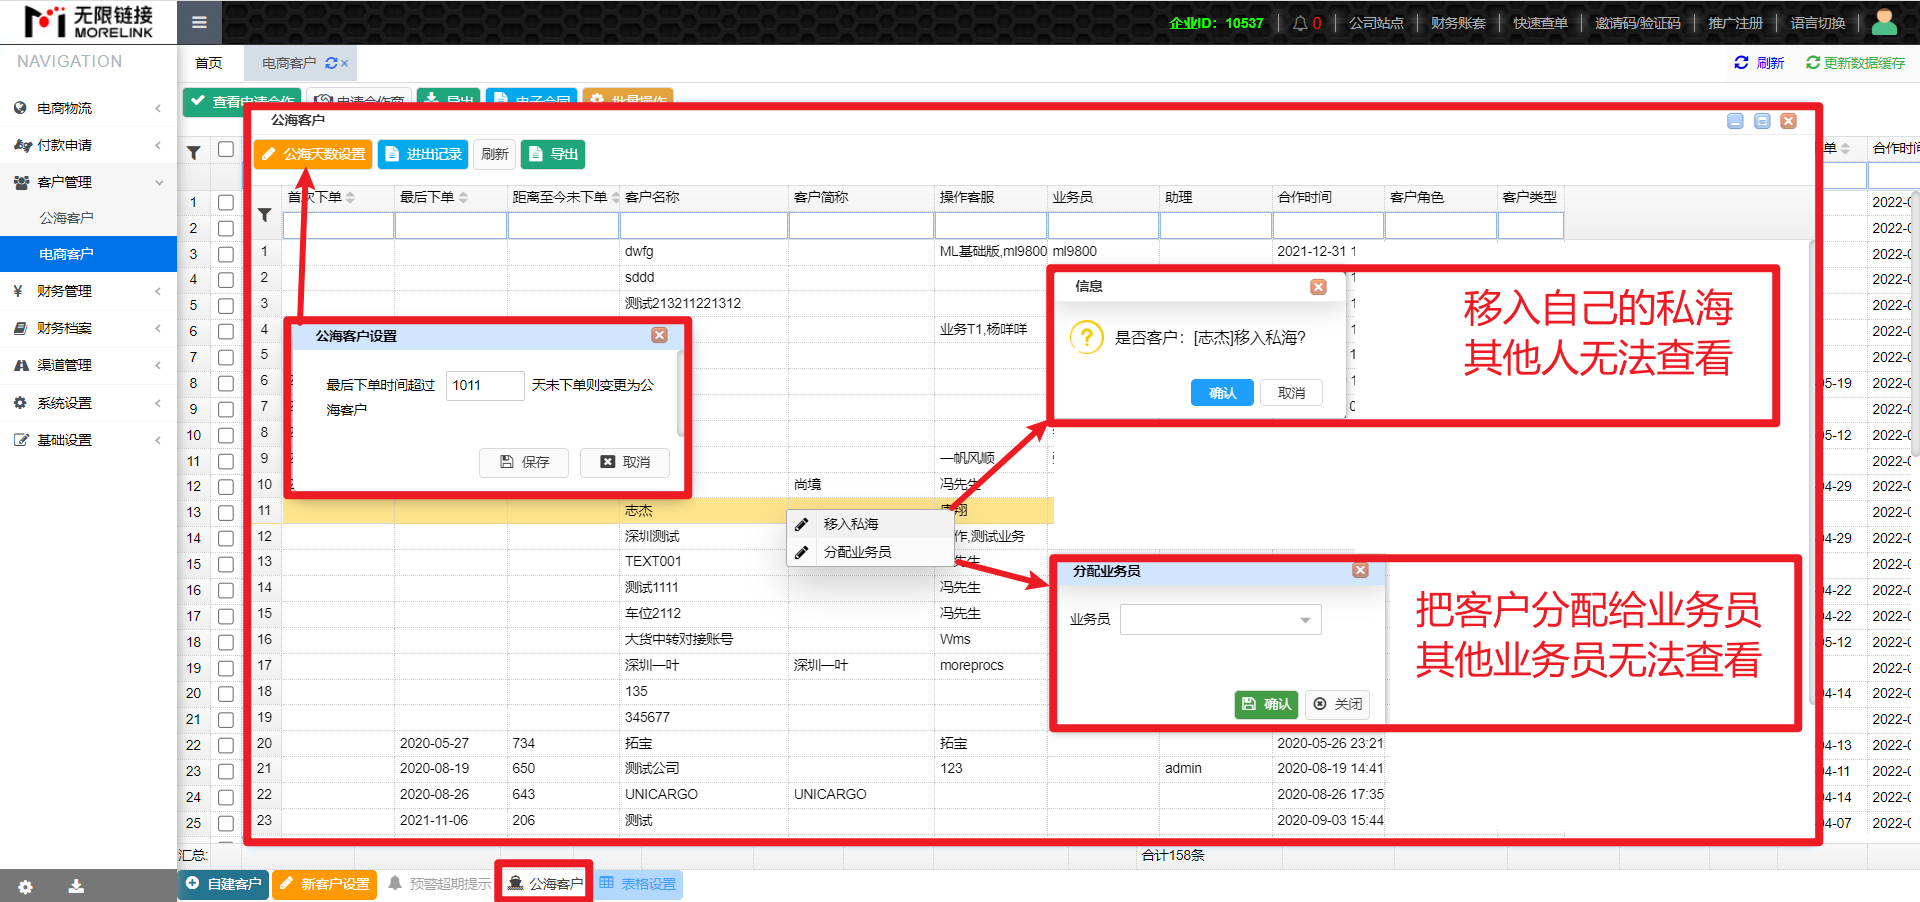Open 电商客户 in the sidebar
This screenshot has width=1920, height=902.
88,254
